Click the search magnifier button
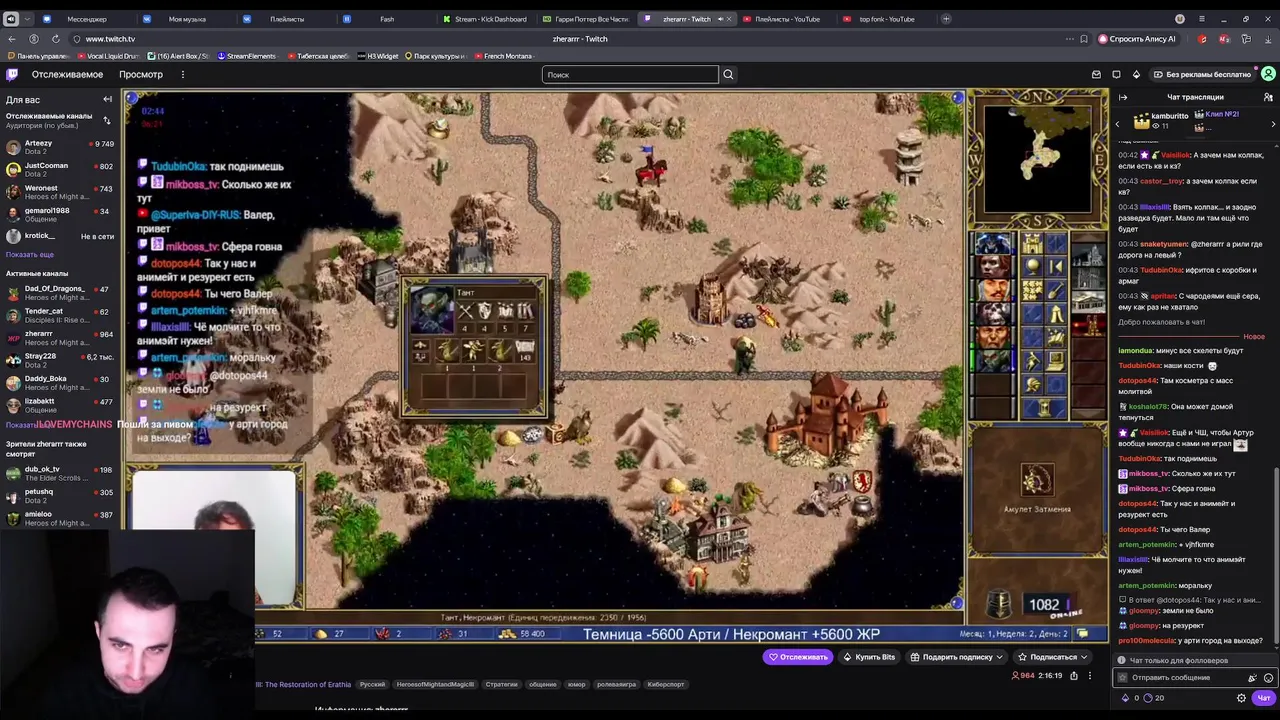 click(x=728, y=74)
